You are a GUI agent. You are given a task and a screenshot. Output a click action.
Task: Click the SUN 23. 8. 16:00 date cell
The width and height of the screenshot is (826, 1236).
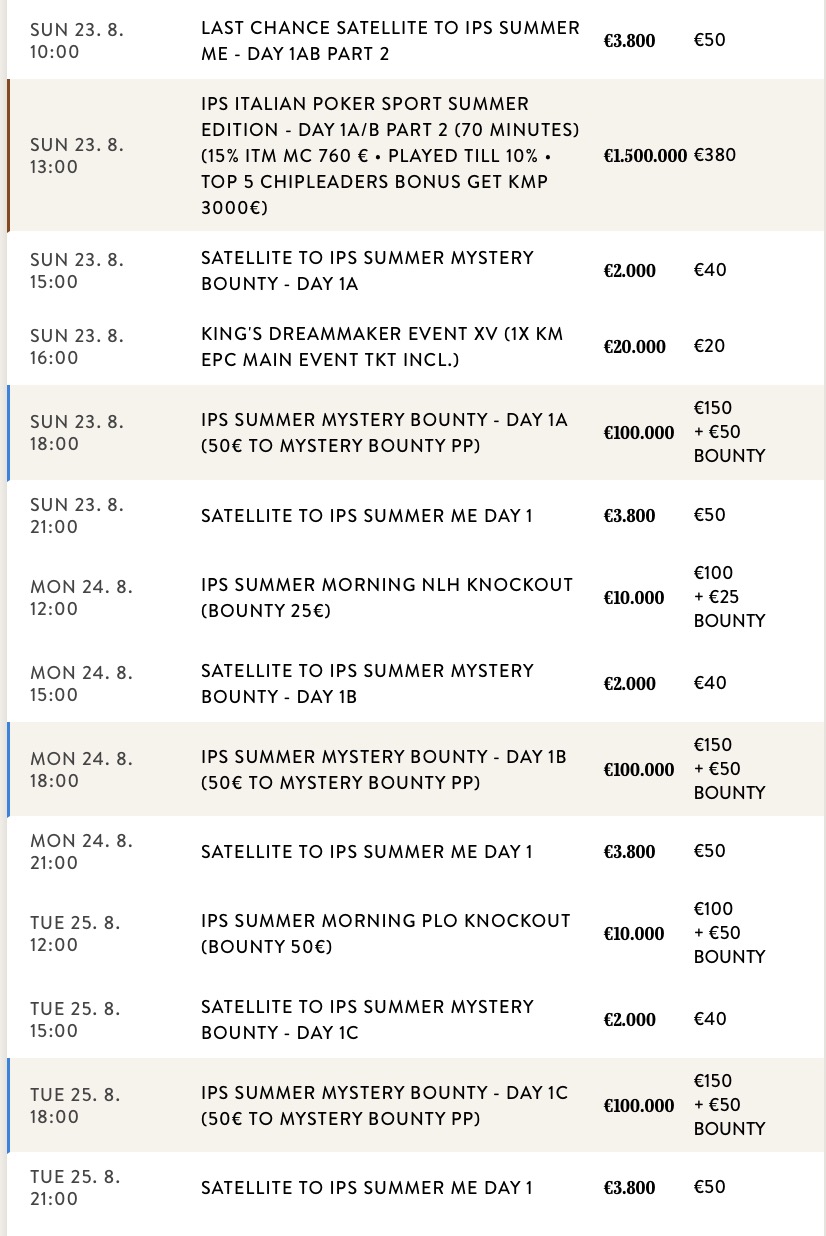pyautogui.click(x=77, y=347)
